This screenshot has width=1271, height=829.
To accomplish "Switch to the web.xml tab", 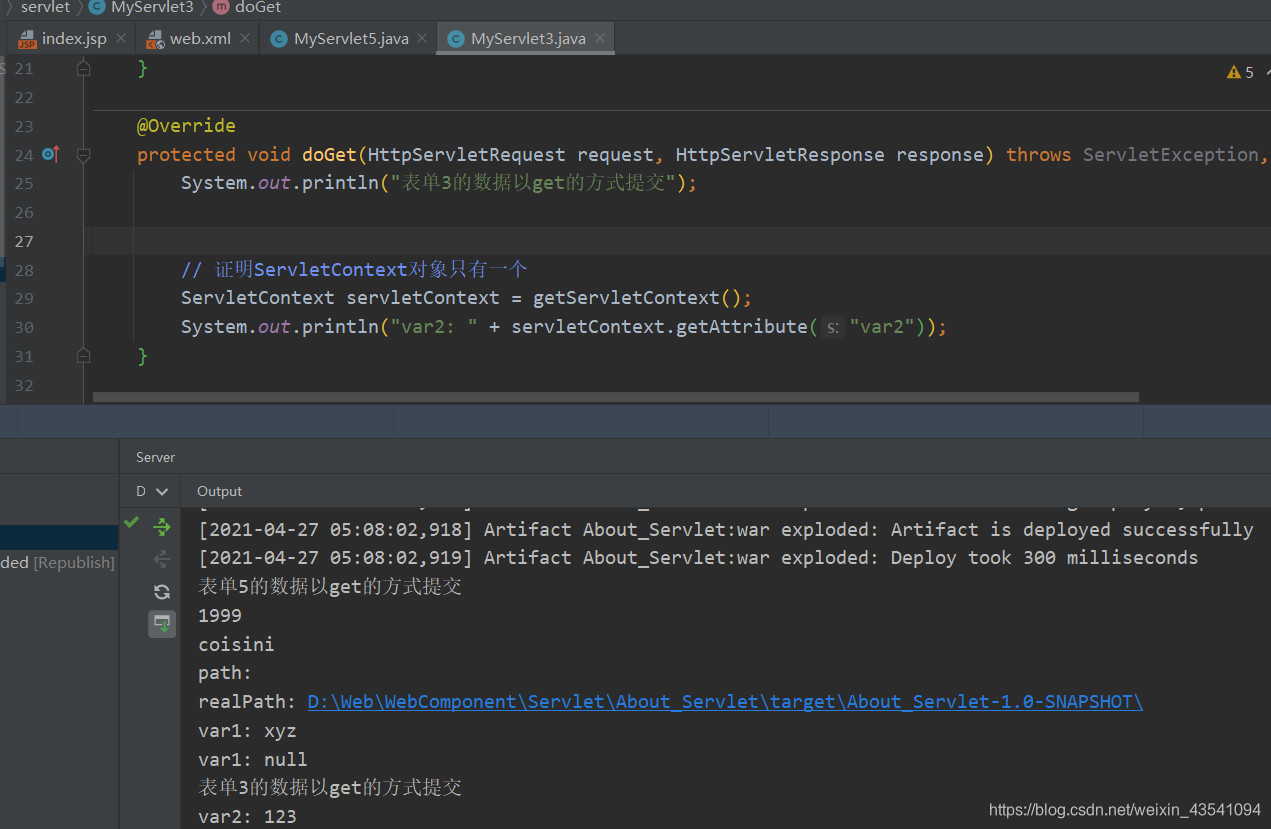I will (x=200, y=39).
